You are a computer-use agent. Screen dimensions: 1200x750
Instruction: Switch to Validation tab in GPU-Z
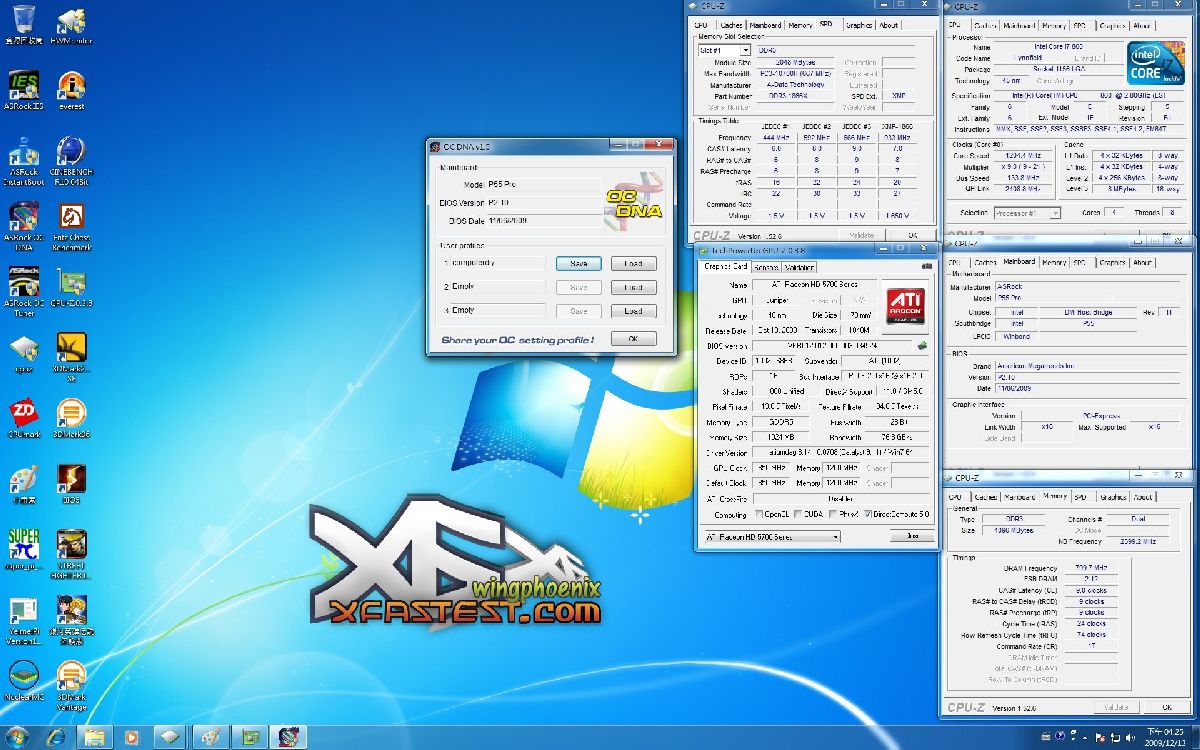click(x=799, y=267)
